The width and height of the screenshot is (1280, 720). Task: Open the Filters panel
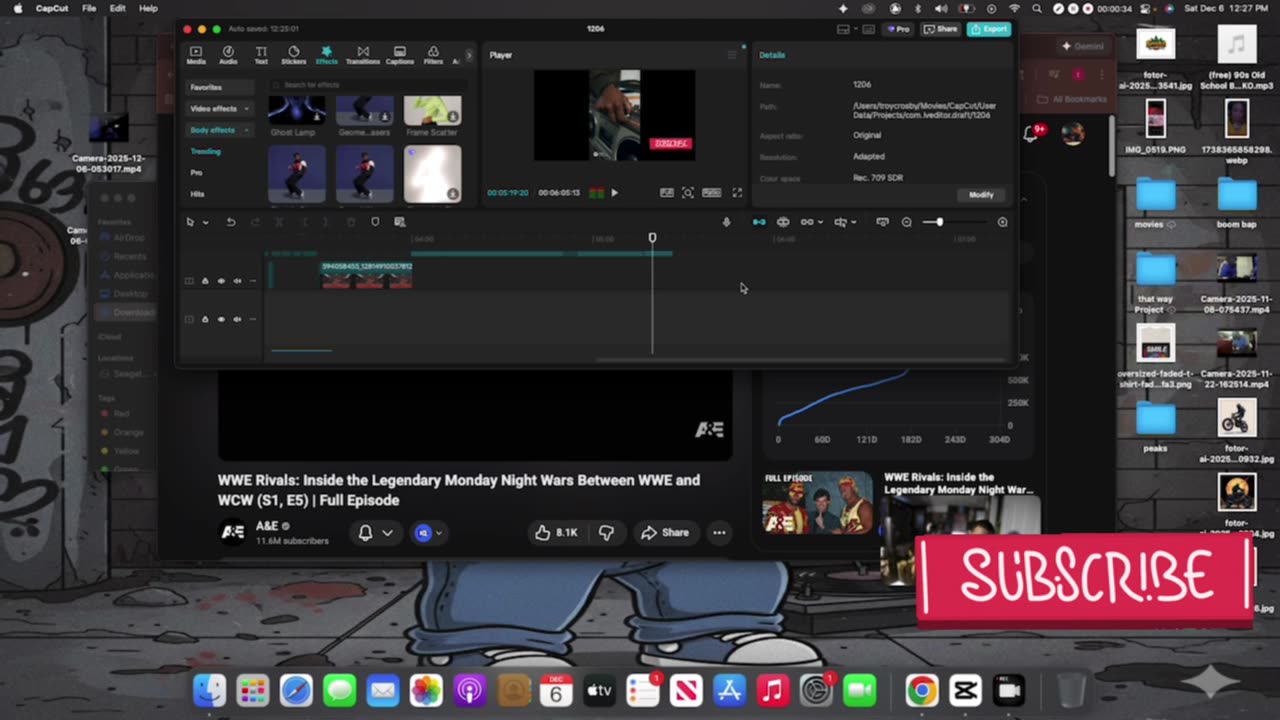[433, 55]
